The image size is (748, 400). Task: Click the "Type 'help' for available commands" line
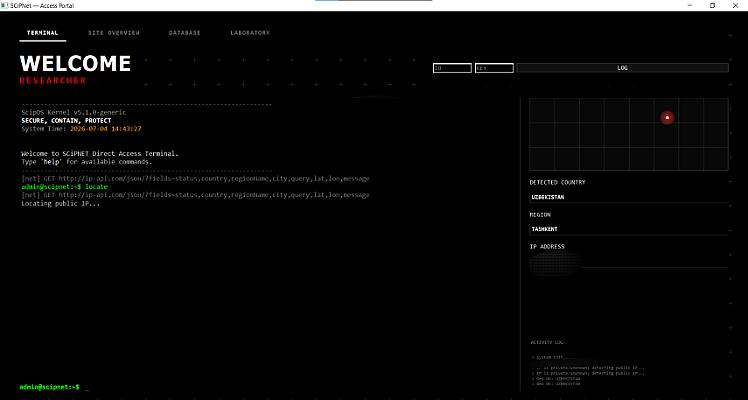(86, 162)
